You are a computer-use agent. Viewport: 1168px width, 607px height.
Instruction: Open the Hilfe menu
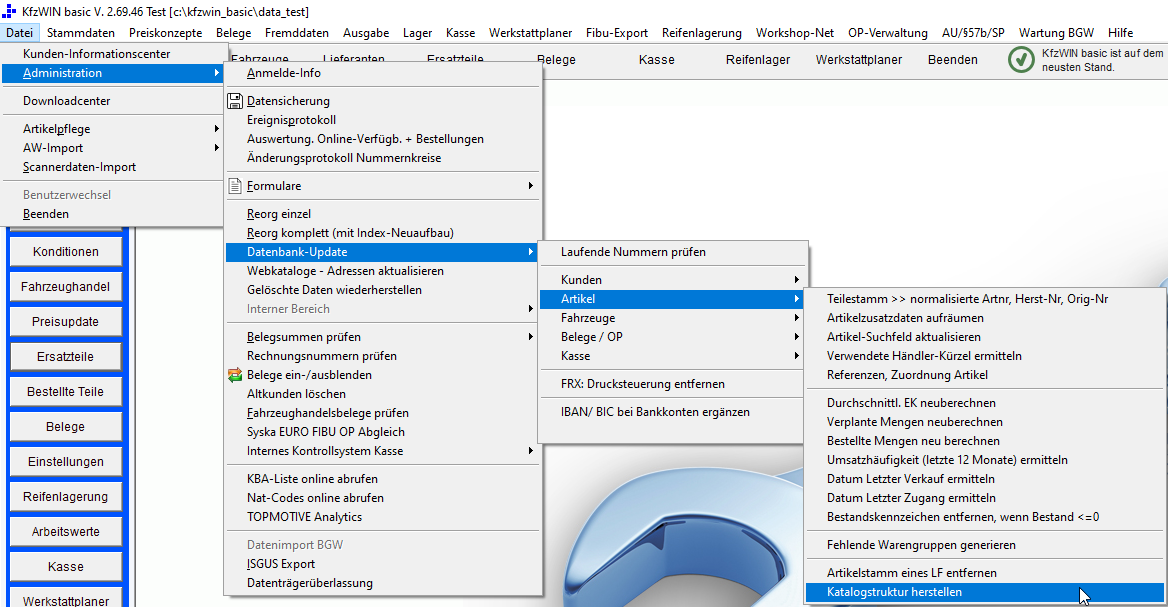click(x=1120, y=33)
